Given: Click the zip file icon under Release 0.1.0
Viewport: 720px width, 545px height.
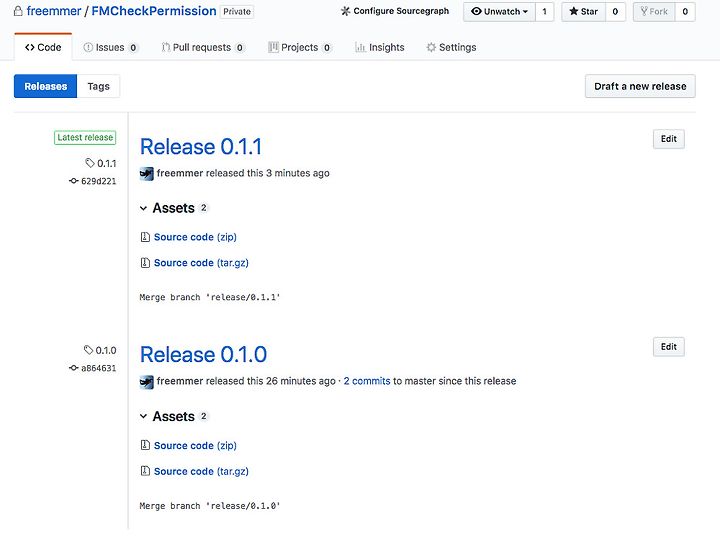Looking at the screenshot, I should [145, 445].
